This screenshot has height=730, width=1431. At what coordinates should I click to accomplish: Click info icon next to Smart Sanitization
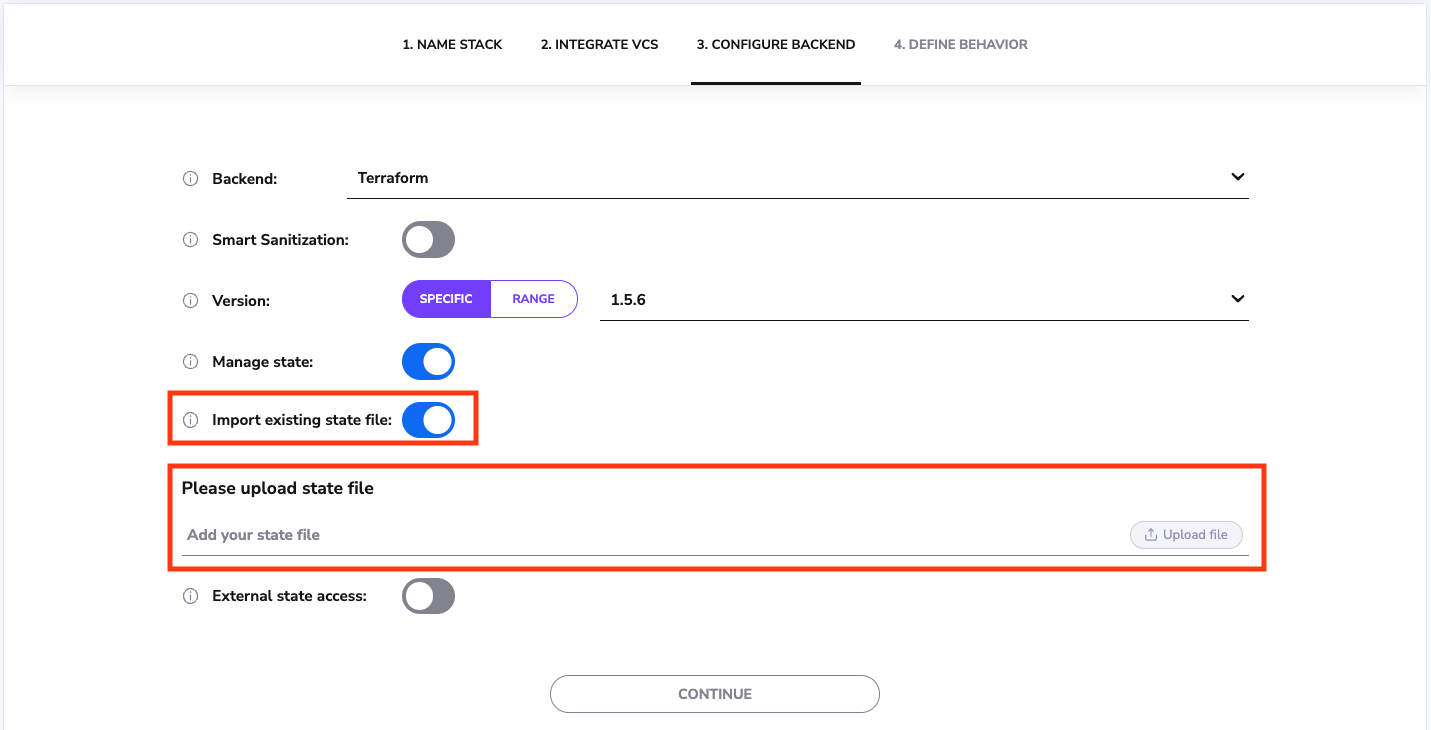(x=190, y=240)
